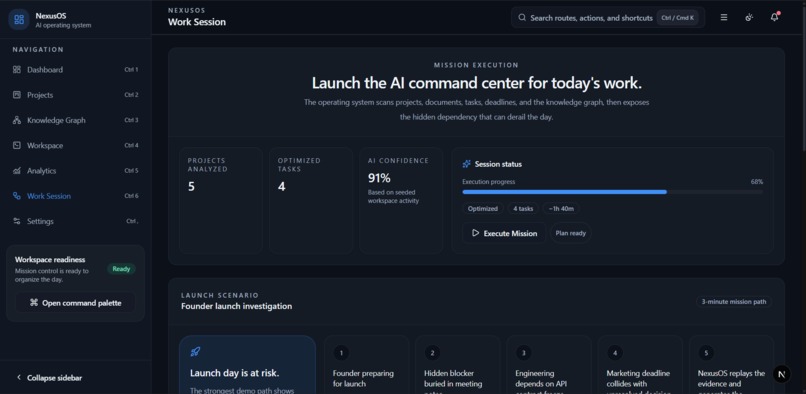Click the round N badge at bottom right
The height and width of the screenshot is (394, 806).
(x=782, y=374)
